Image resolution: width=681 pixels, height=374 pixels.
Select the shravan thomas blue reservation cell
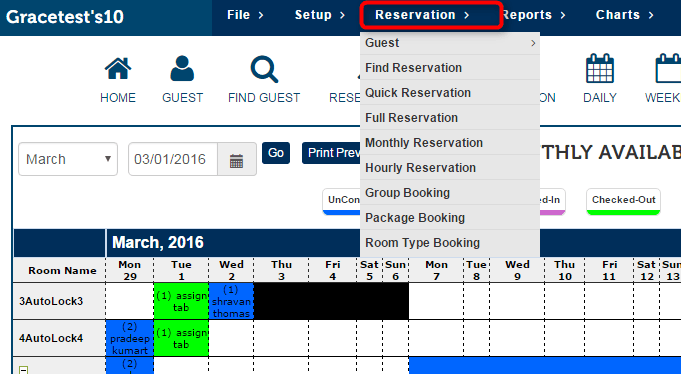231,301
